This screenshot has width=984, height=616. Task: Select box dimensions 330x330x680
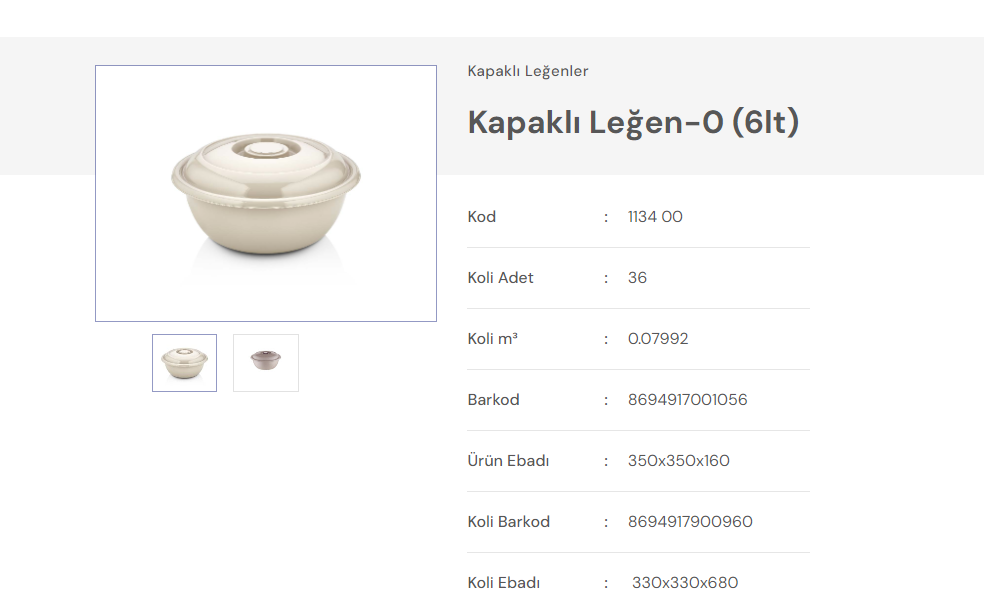tap(685, 583)
